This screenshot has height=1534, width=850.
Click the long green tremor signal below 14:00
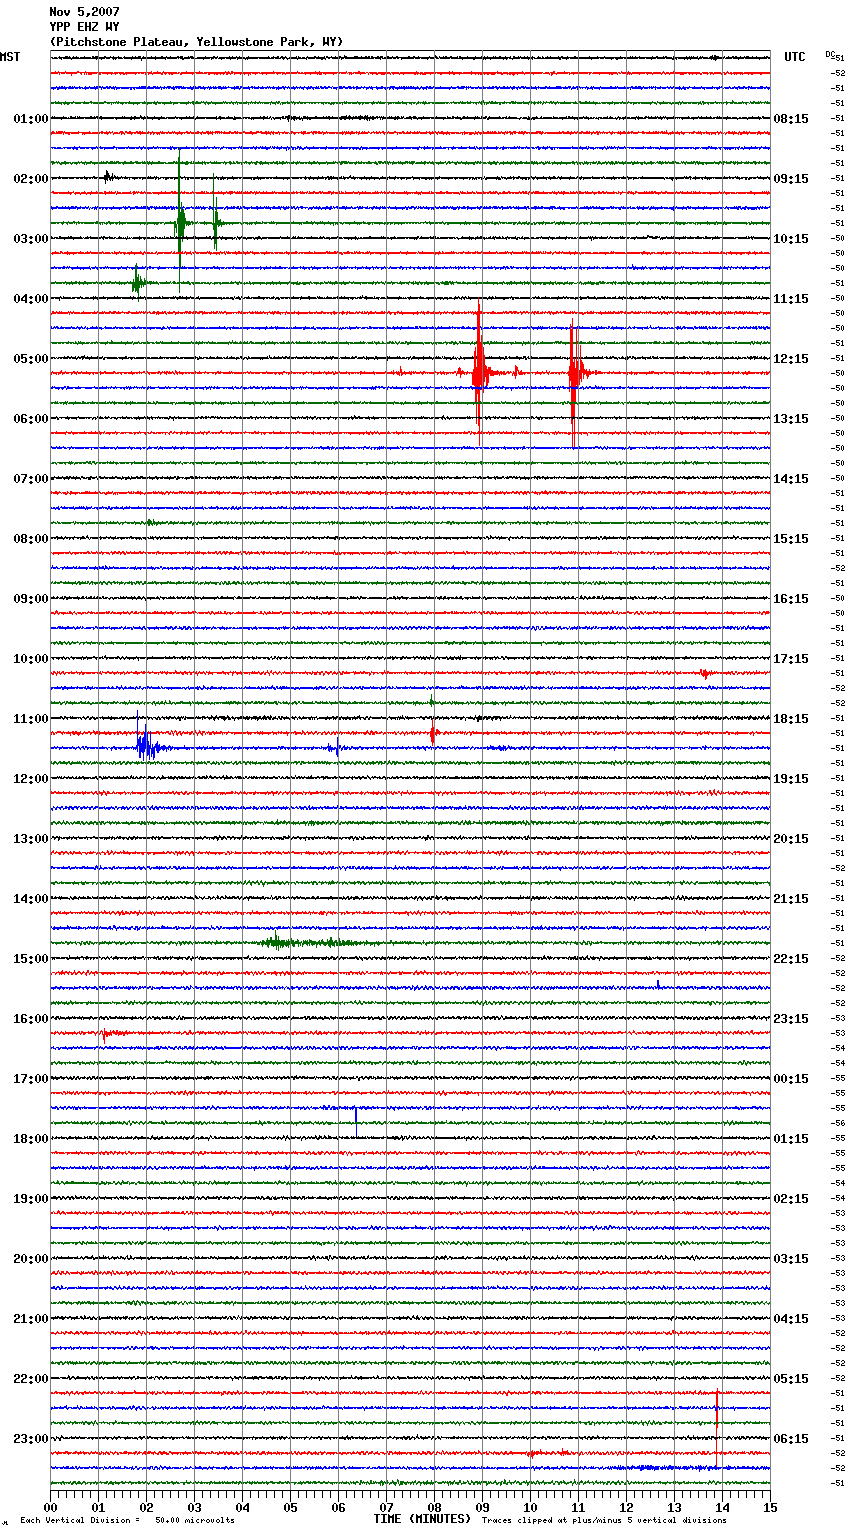point(320,942)
